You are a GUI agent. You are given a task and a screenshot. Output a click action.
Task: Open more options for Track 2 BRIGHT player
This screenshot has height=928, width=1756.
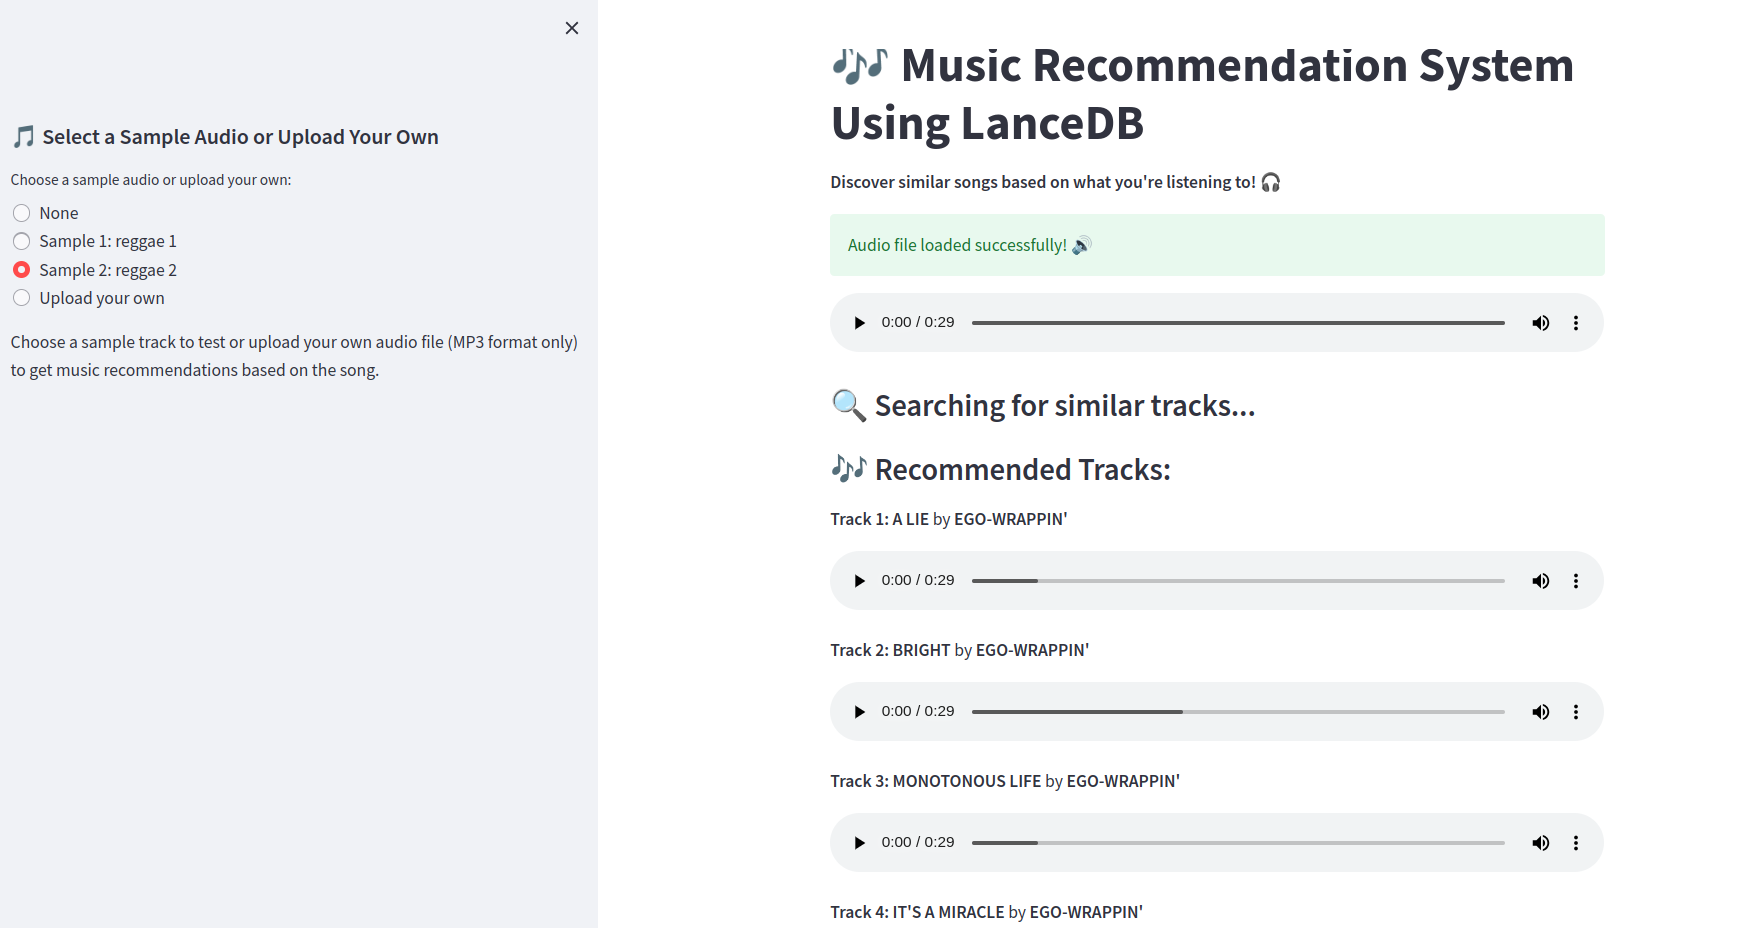coord(1576,712)
